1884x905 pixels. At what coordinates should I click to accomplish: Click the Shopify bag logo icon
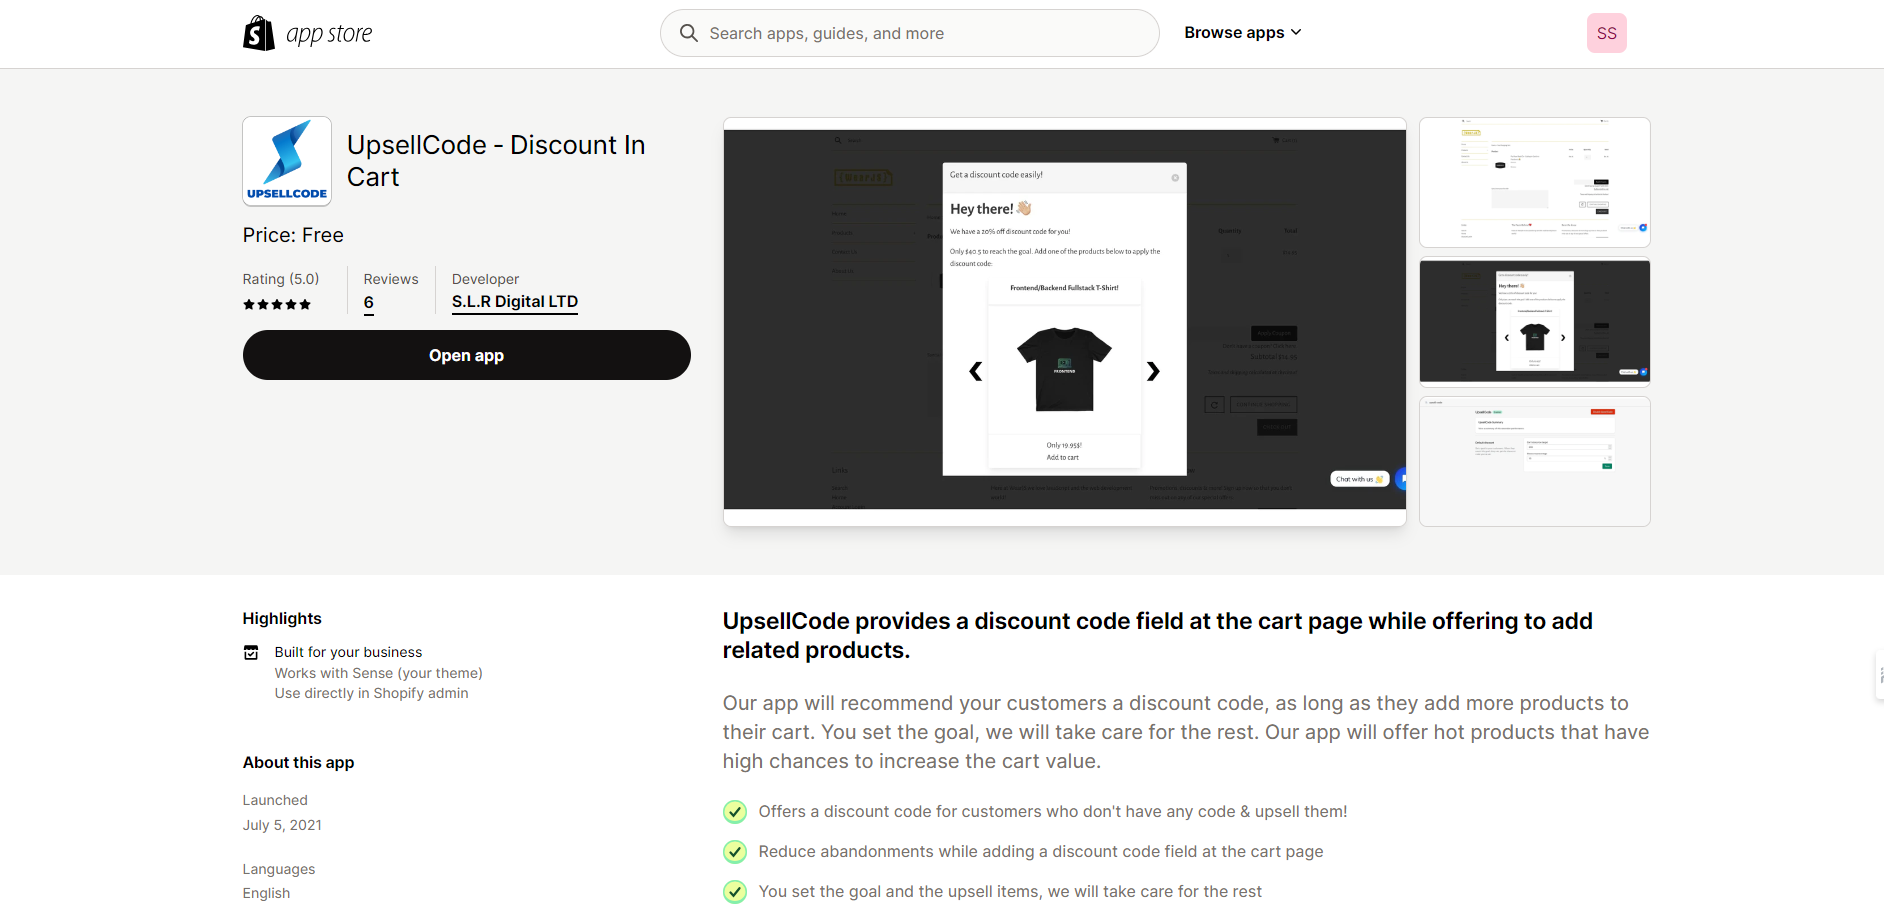point(259,33)
